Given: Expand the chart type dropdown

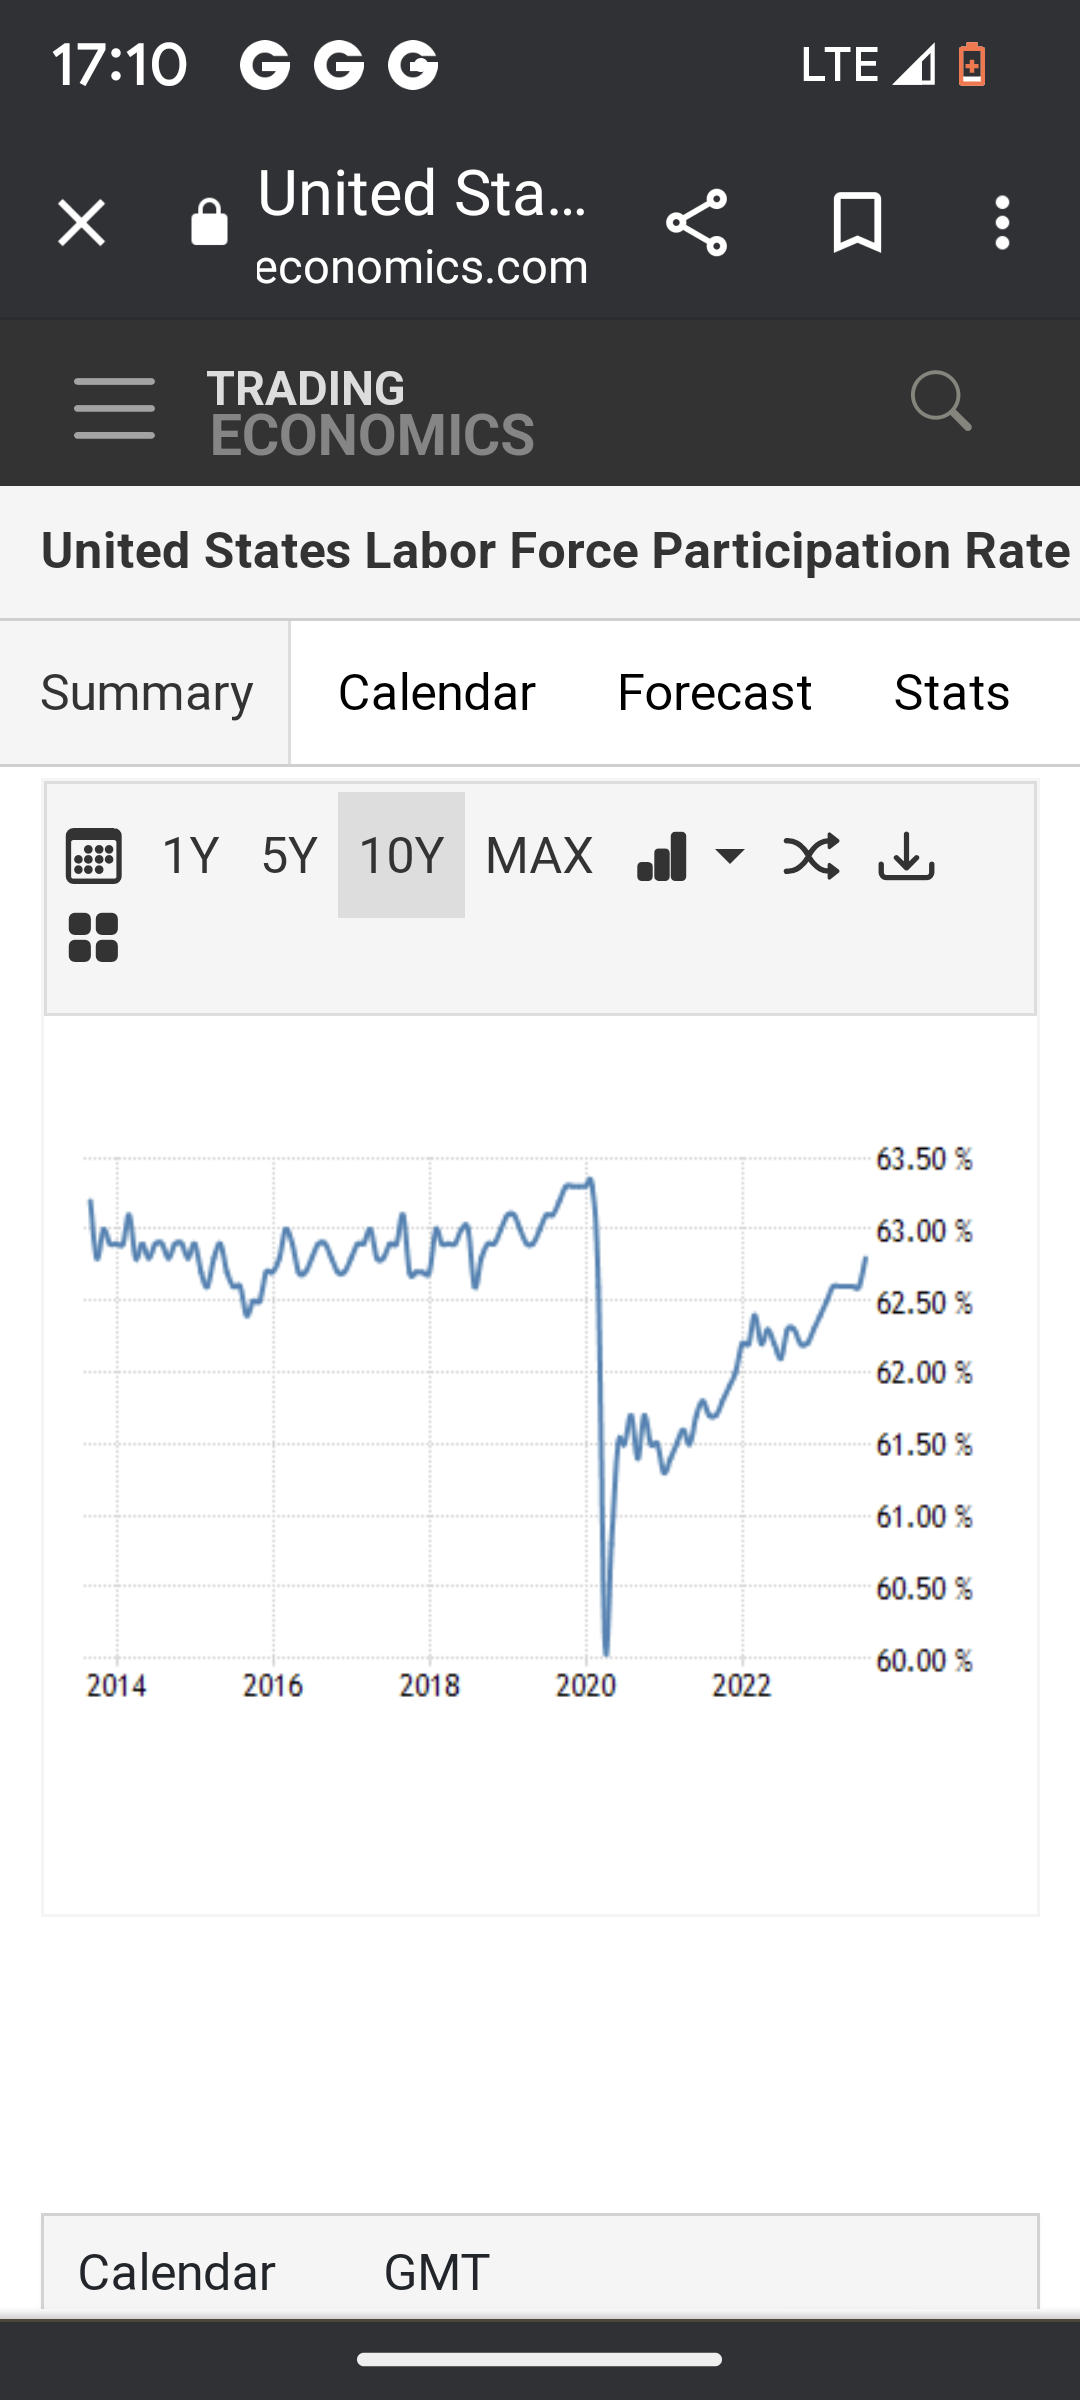Looking at the screenshot, I should click(x=690, y=856).
